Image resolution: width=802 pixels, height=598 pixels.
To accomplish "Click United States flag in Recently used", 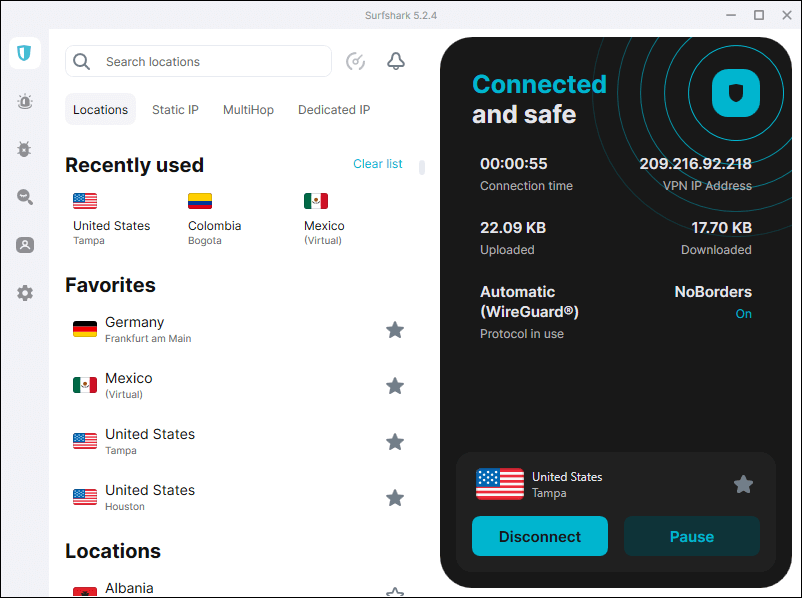I will coord(85,201).
